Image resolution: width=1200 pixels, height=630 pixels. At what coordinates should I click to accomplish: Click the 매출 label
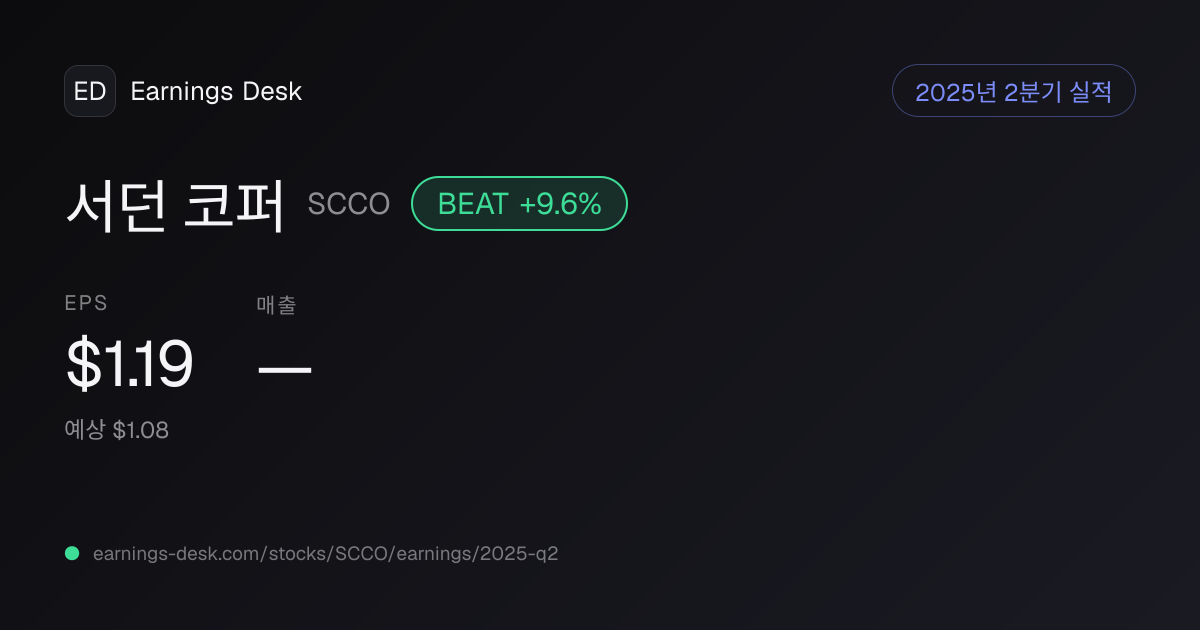276,305
